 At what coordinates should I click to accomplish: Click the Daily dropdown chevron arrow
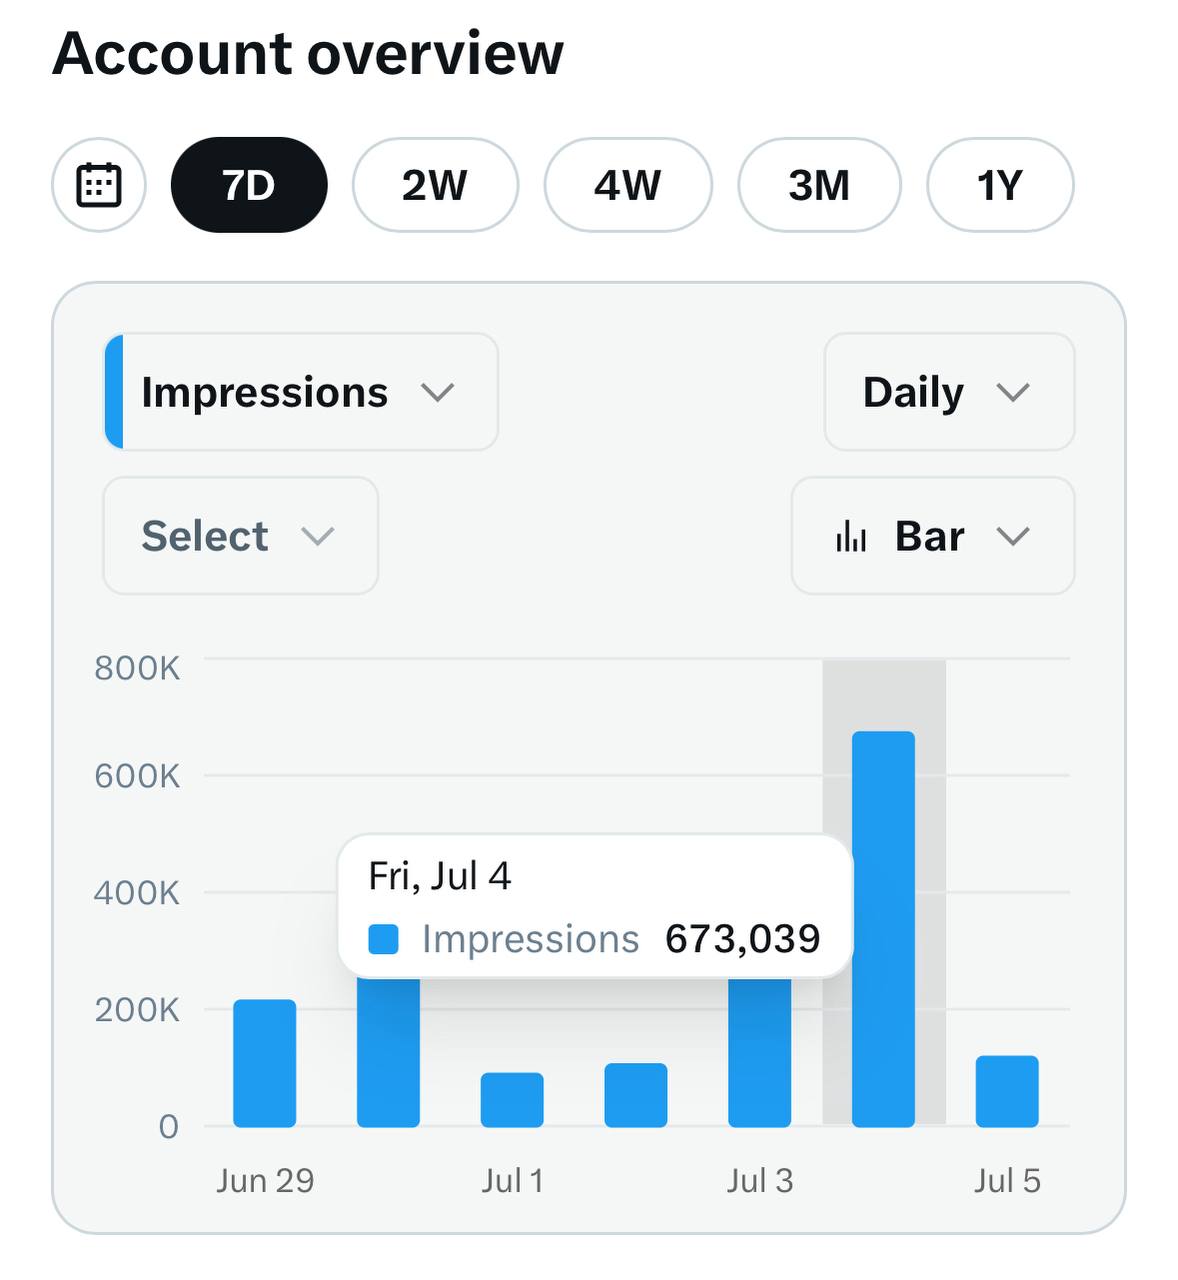[1013, 393]
